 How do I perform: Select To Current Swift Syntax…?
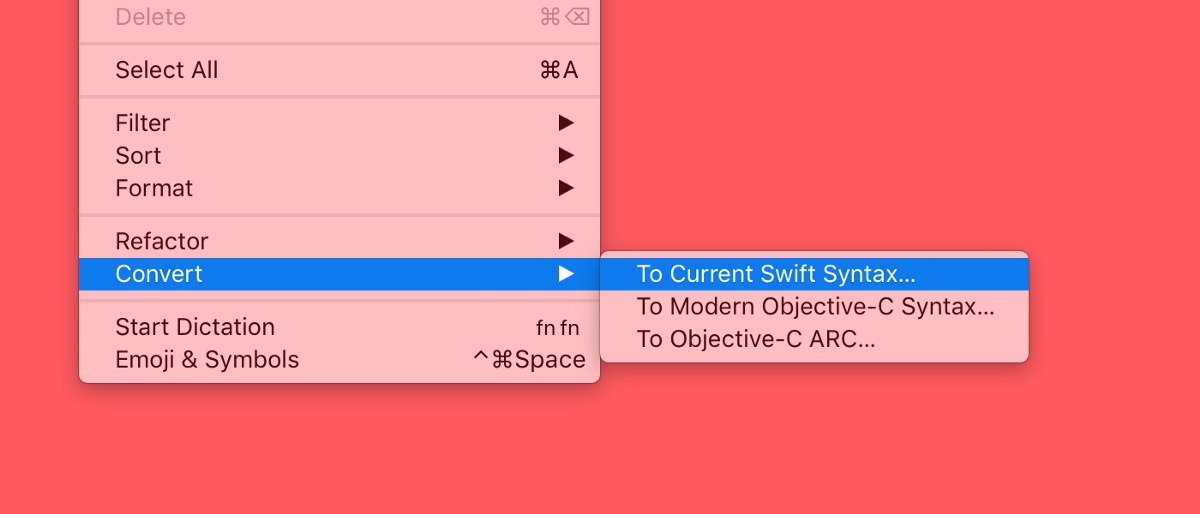(x=776, y=274)
